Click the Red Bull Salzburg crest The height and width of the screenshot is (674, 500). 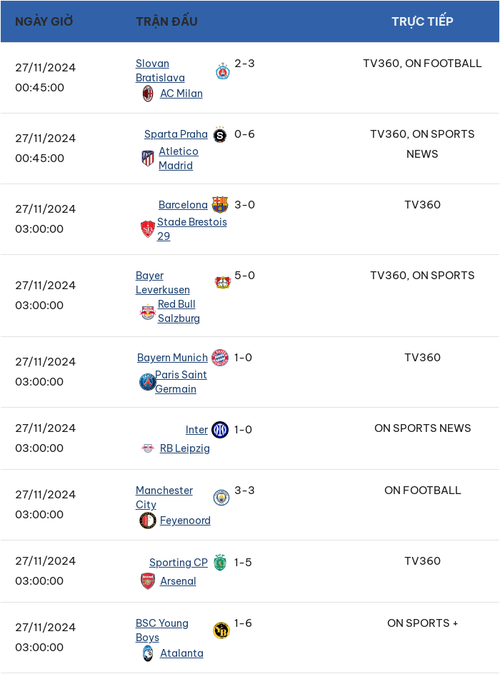pyautogui.click(x=147, y=312)
